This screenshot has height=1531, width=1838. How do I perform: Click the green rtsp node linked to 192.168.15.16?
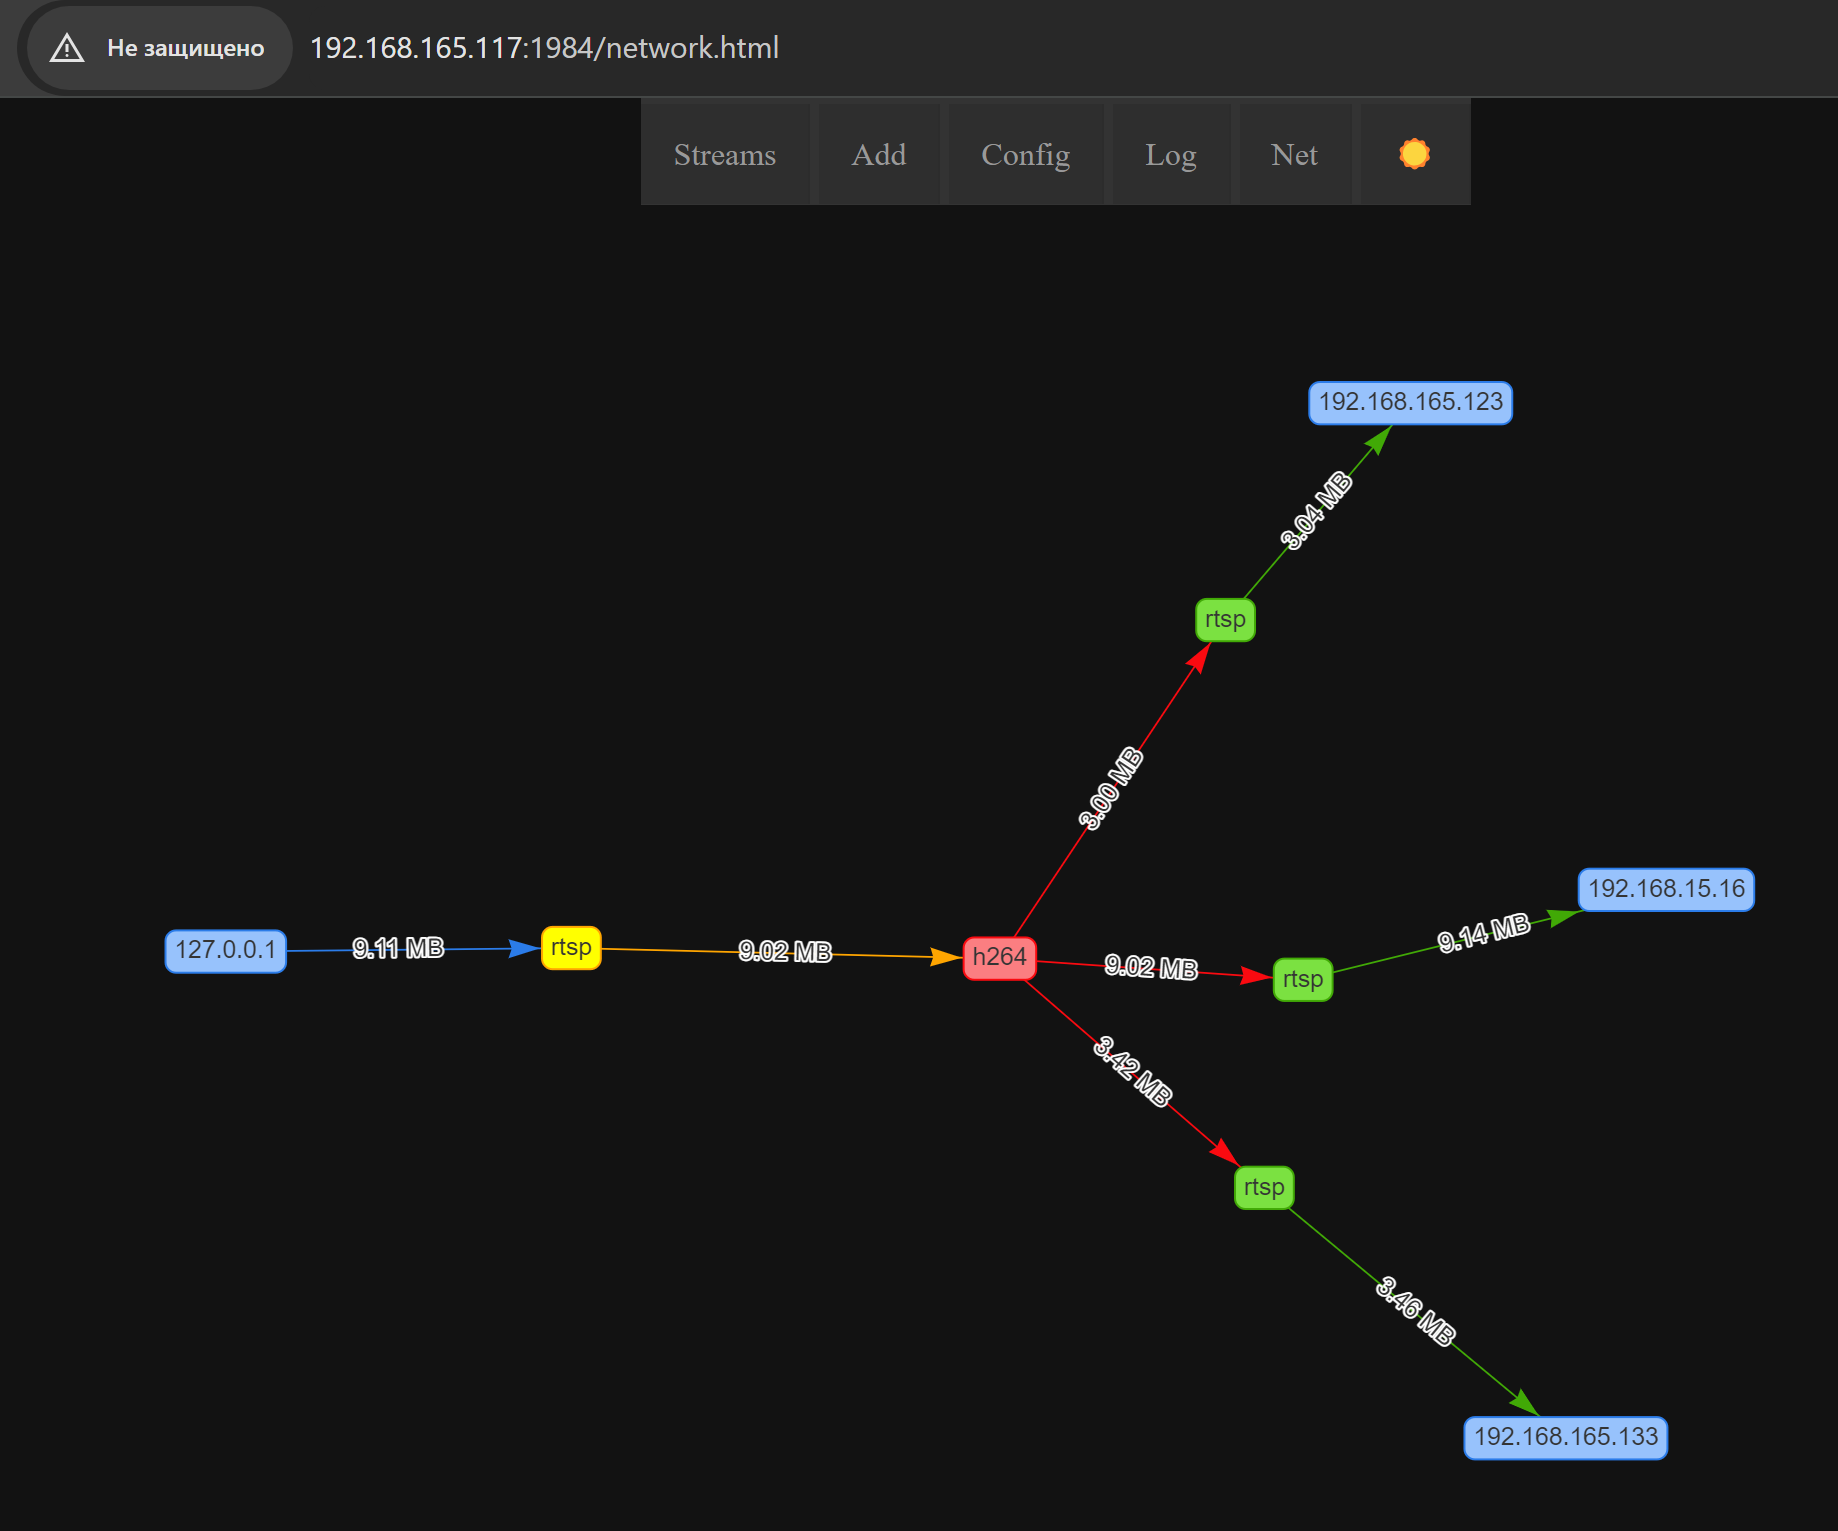pyautogui.click(x=1303, y=979)
